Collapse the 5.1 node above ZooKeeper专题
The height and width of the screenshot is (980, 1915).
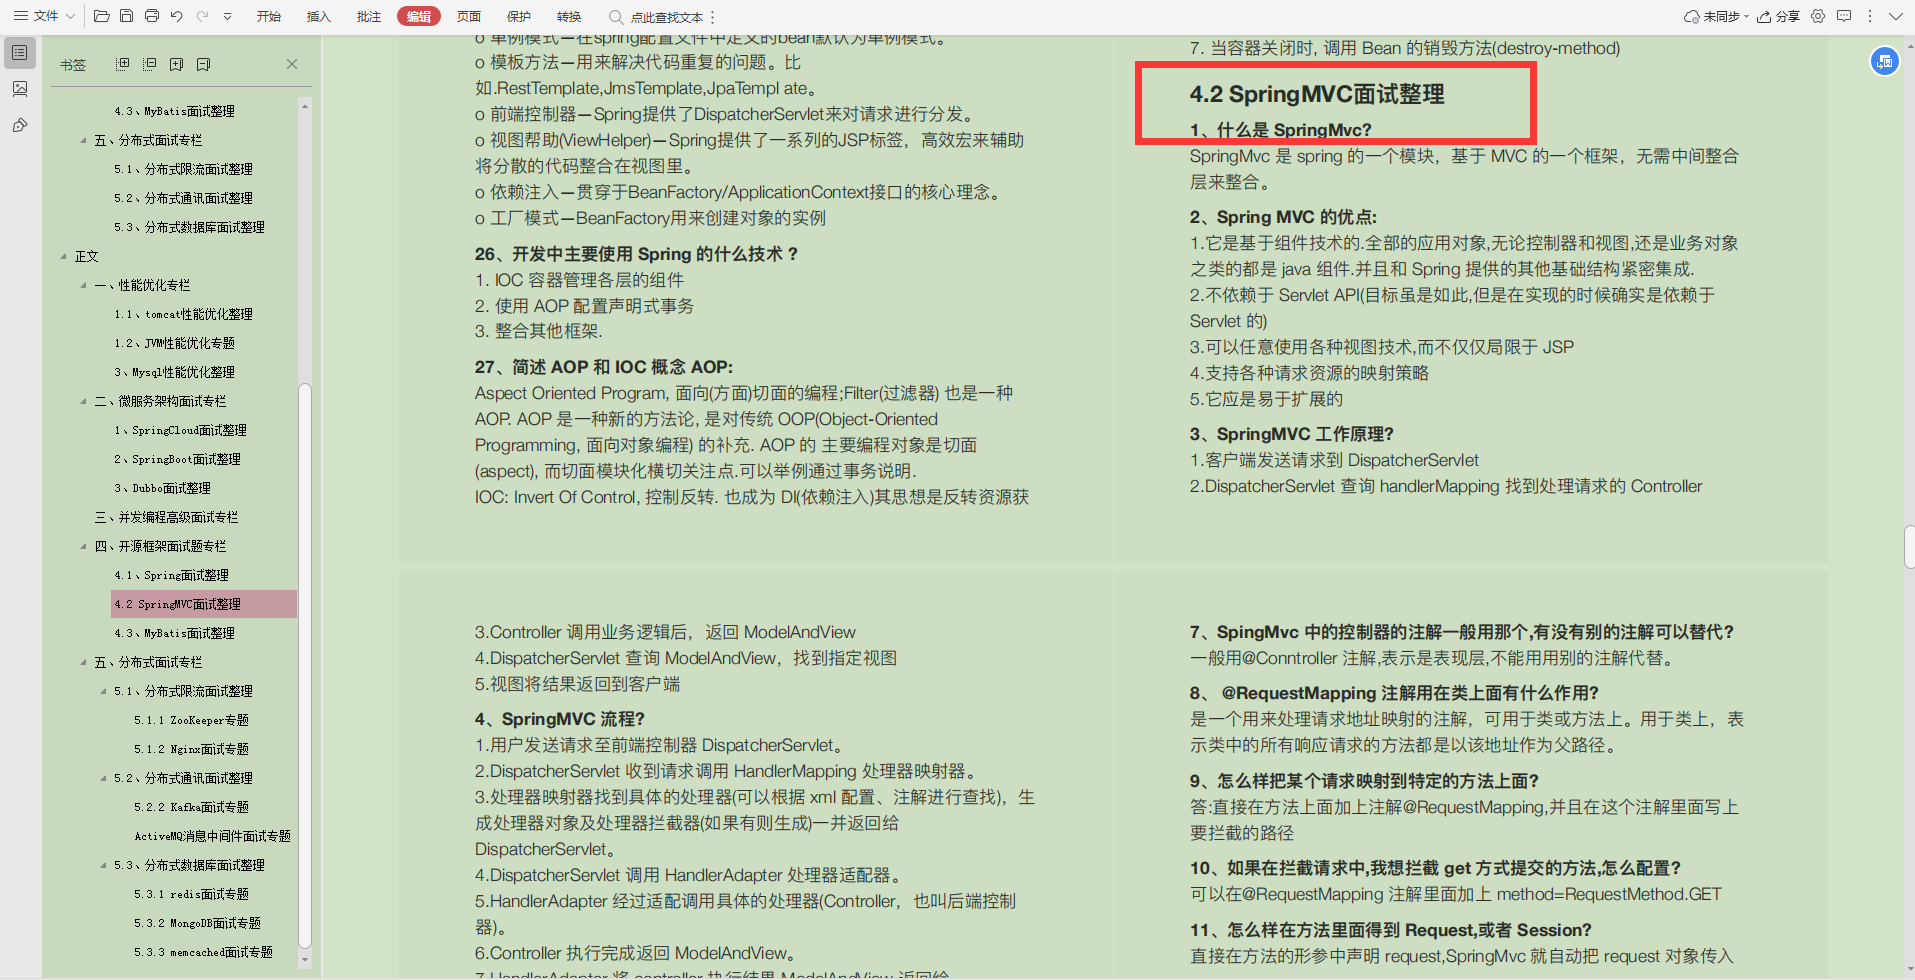click(x=104, y=691)
